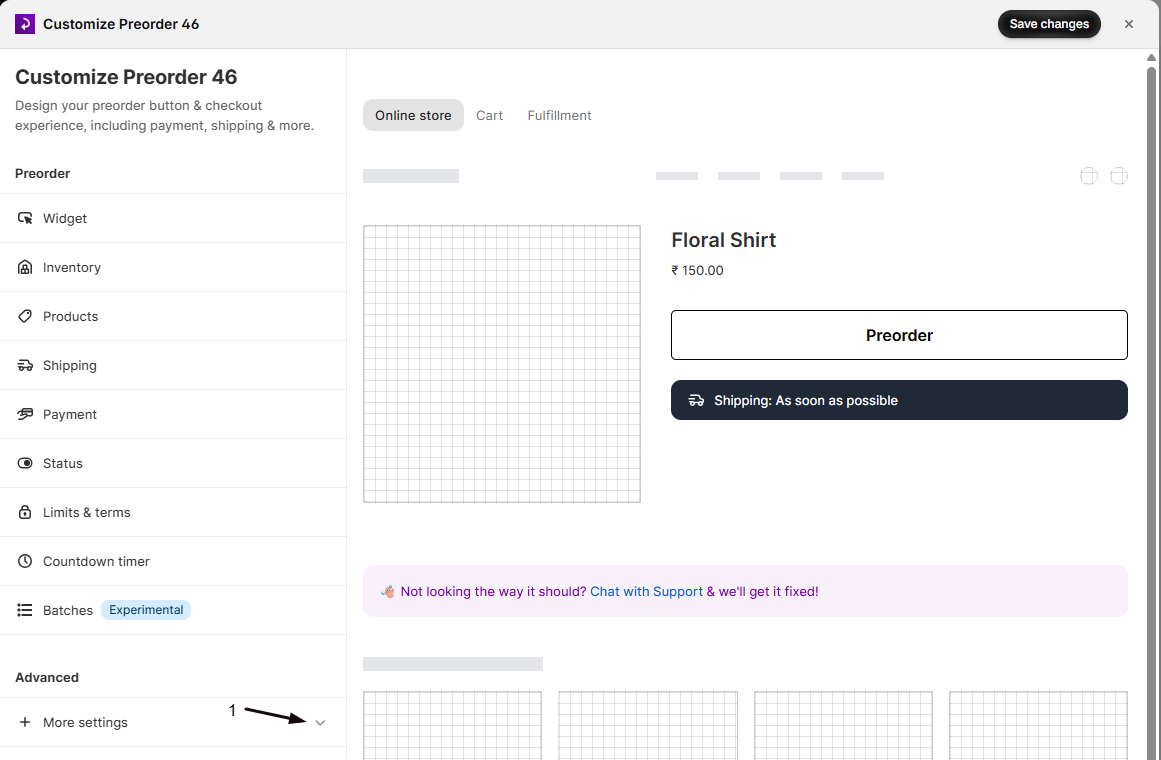Select the Online store tab

pos(413,115)
